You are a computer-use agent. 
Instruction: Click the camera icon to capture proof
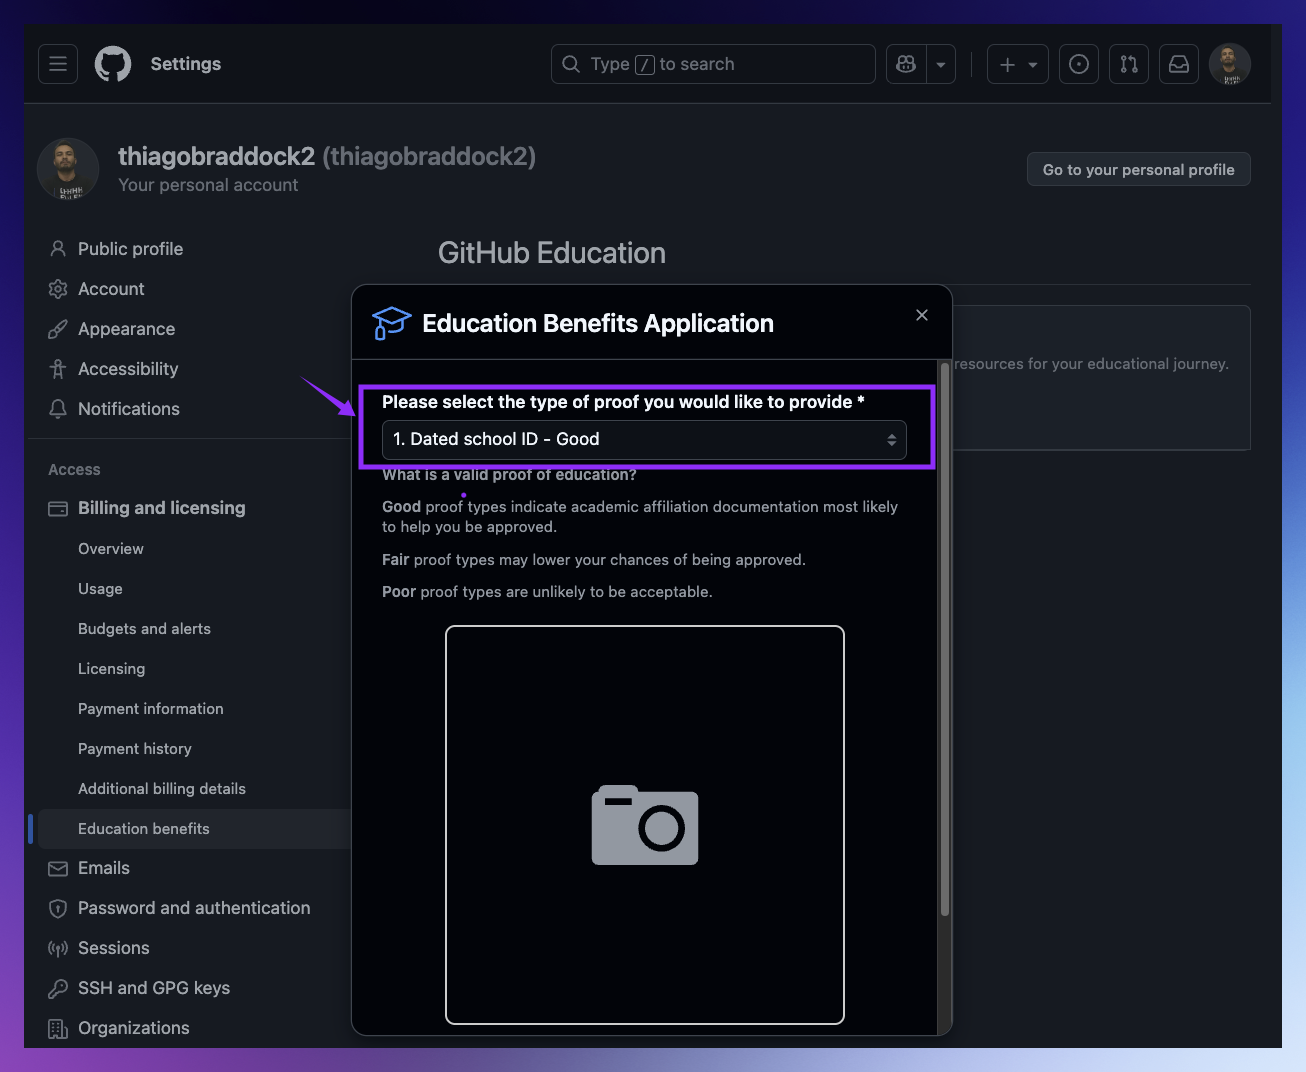pyautogui.click(x=645, y=825)
